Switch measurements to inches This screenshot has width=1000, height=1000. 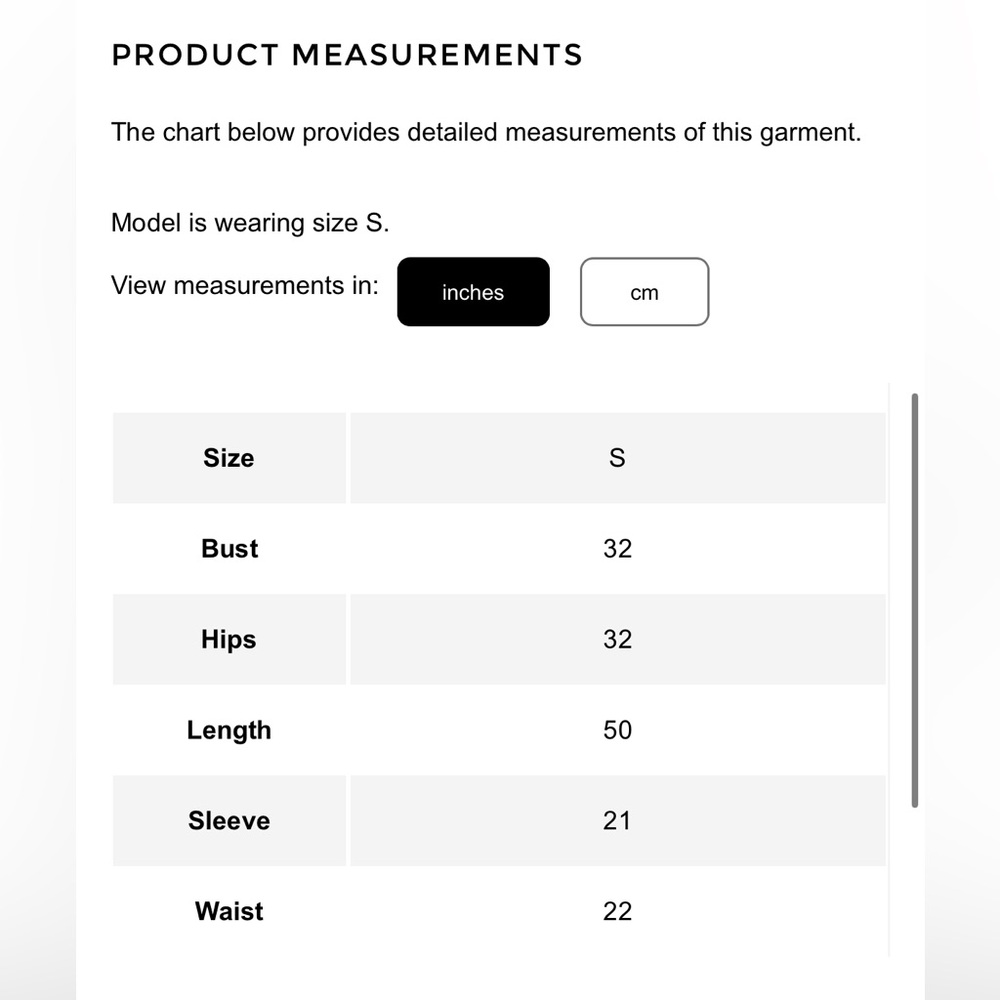coord(473,292)
